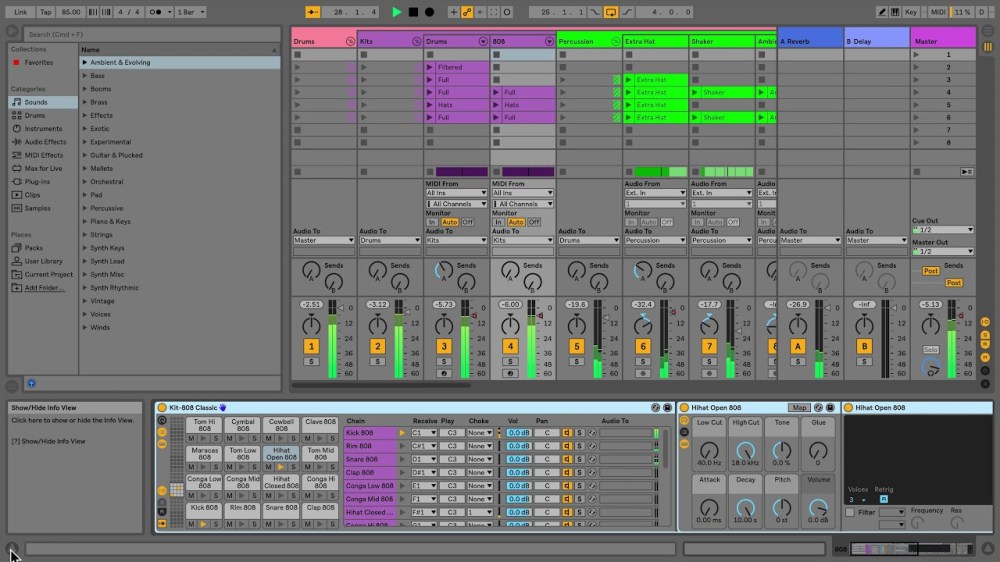Click the Map button on Hihat Open 808
This screenshot has height=562, width=1000.
pos(799,408)
